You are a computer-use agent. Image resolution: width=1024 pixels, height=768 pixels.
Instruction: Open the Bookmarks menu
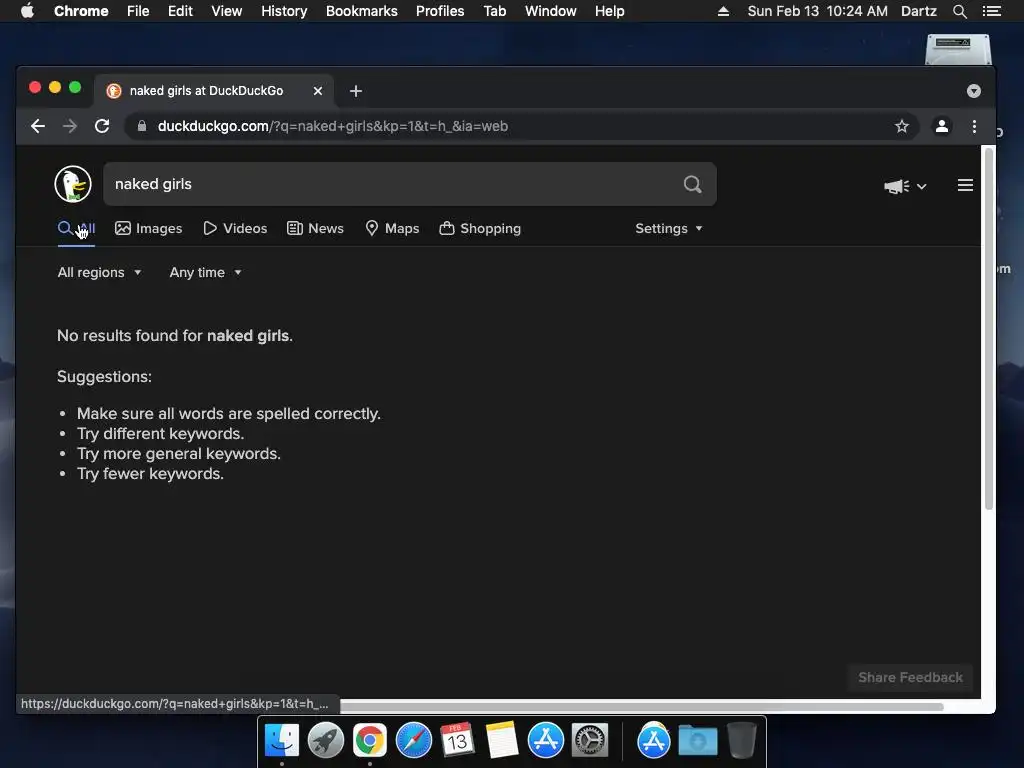[362, 11]
